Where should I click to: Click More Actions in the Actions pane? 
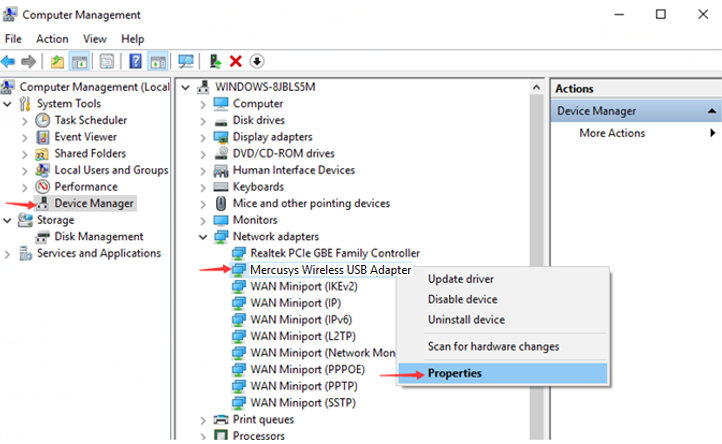pos(612,133)
